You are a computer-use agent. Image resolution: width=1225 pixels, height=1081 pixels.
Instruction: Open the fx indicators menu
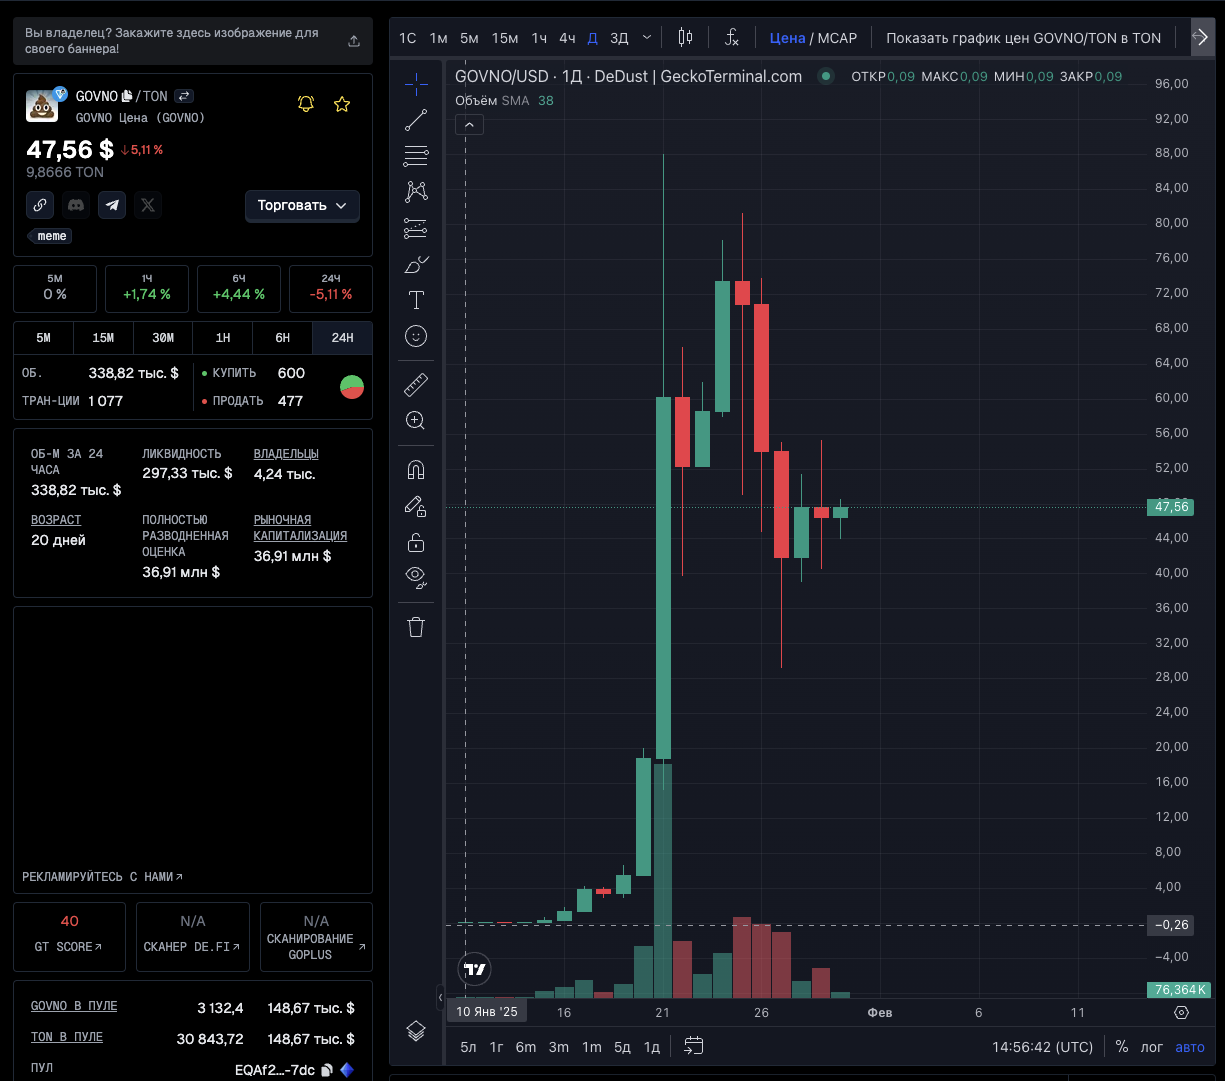click(732, 38)
